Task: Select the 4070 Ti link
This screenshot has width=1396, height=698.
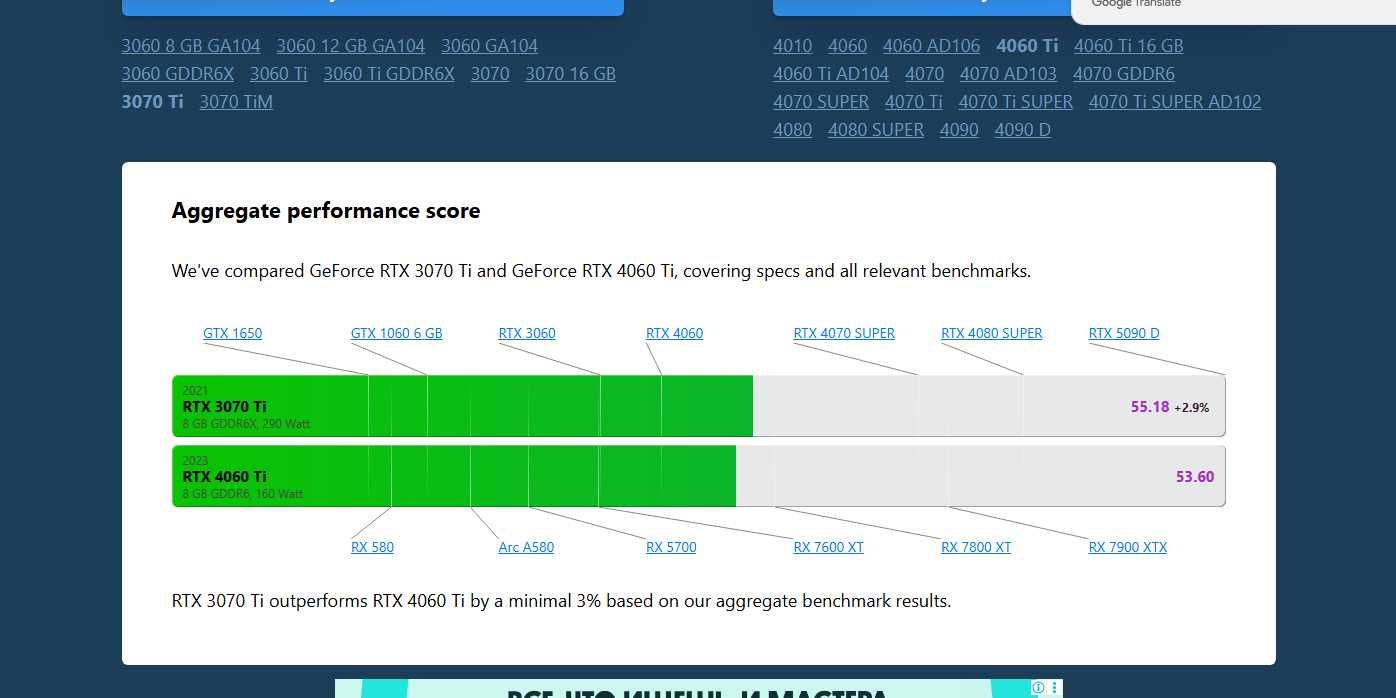Action: pos(914,102)
